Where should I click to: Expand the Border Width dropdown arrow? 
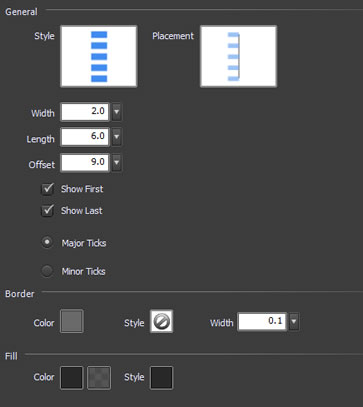(294, 321)
